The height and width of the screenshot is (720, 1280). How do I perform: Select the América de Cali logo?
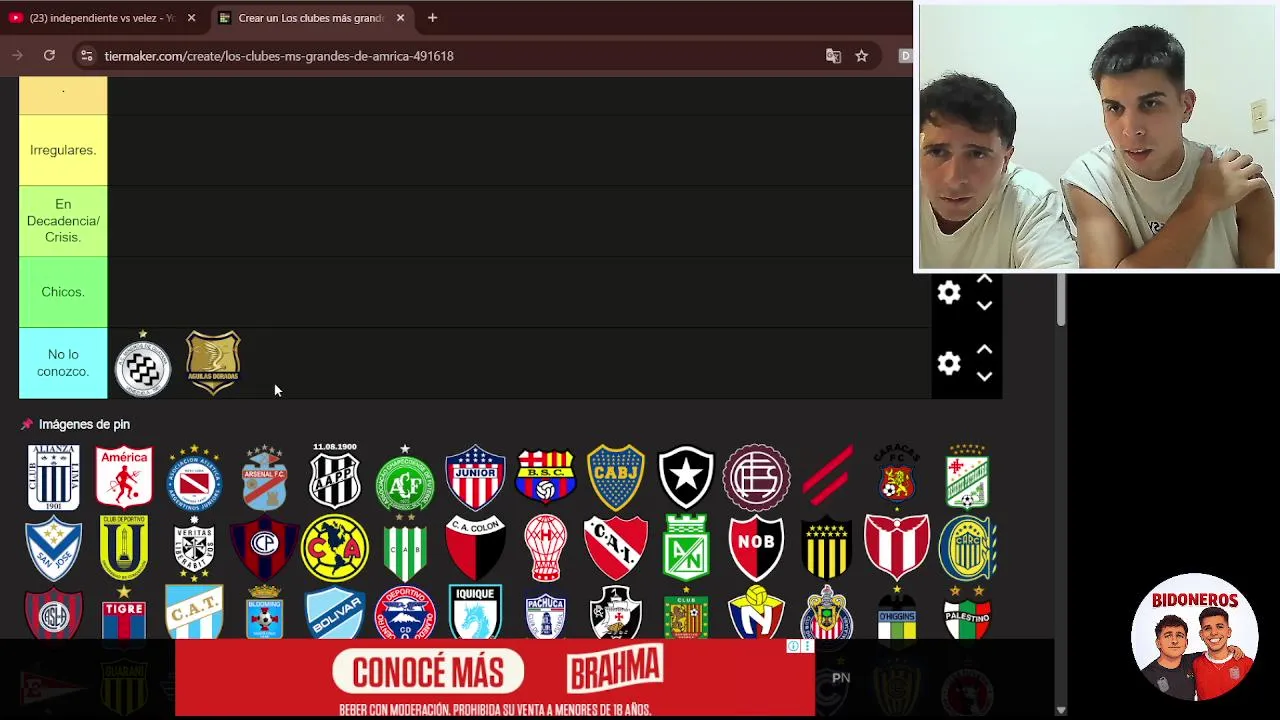(x=124, y=477)
